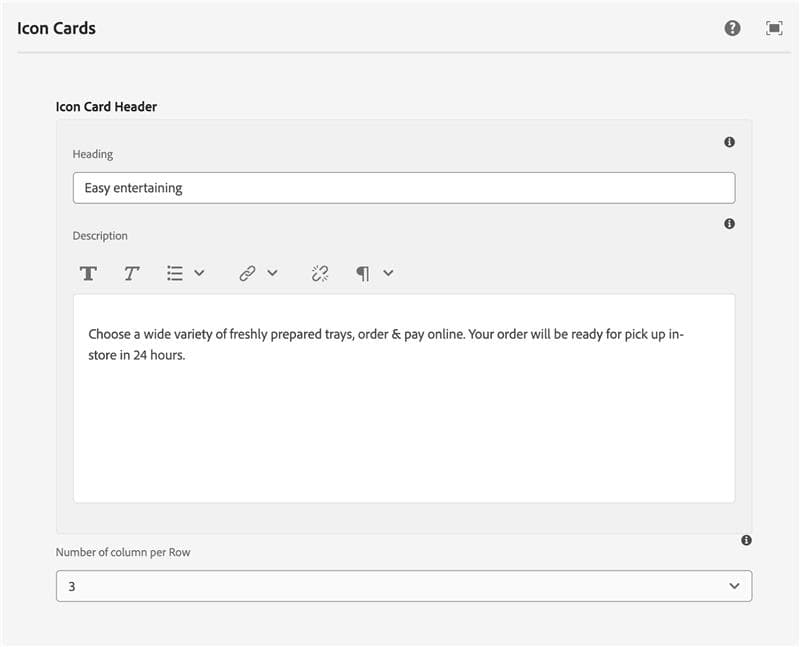This screenshot has height=647, width=800.
Task: Expand the hyperlink options chevron
Action: pos(272,273)
